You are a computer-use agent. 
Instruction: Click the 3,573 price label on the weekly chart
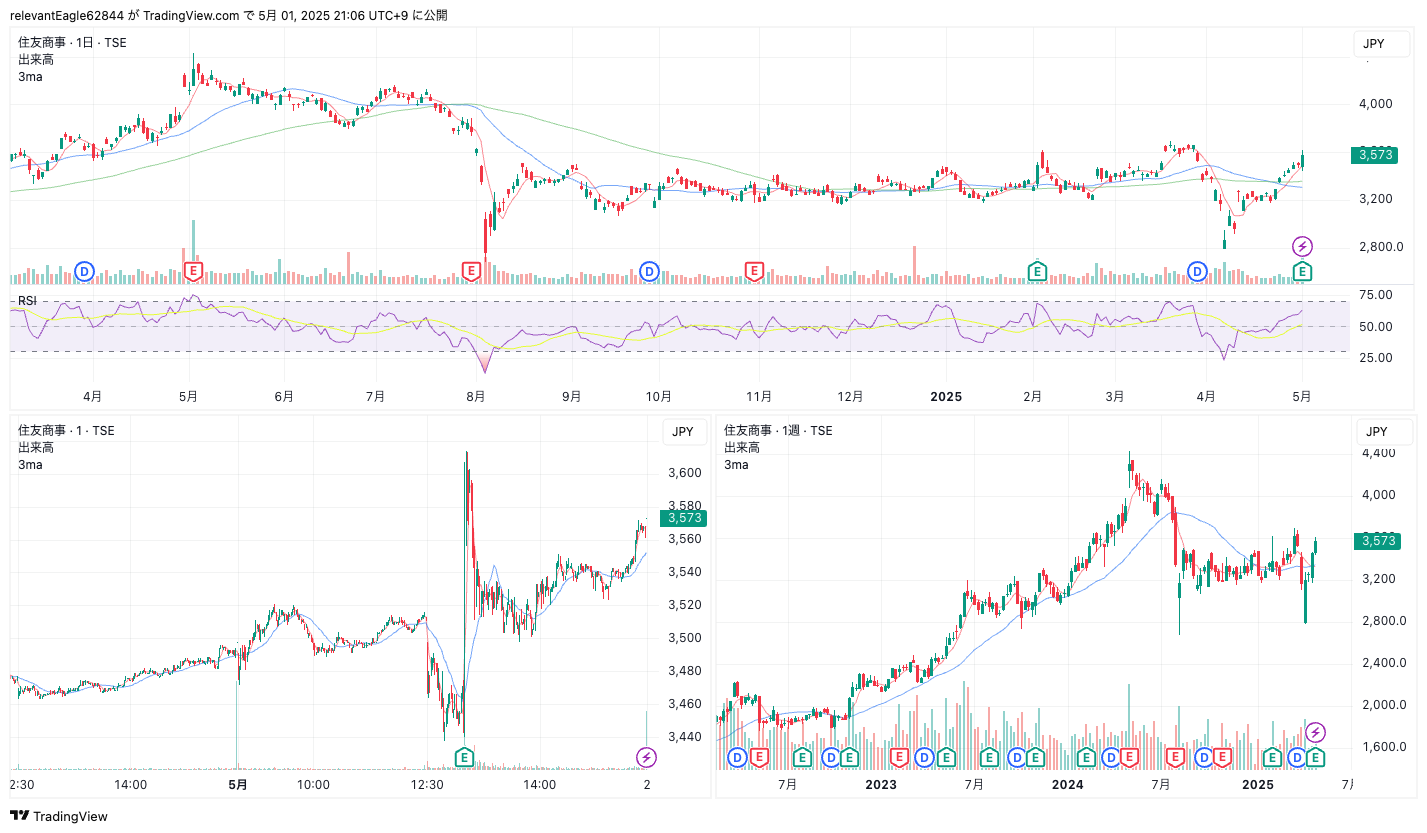coord(1377,541)
